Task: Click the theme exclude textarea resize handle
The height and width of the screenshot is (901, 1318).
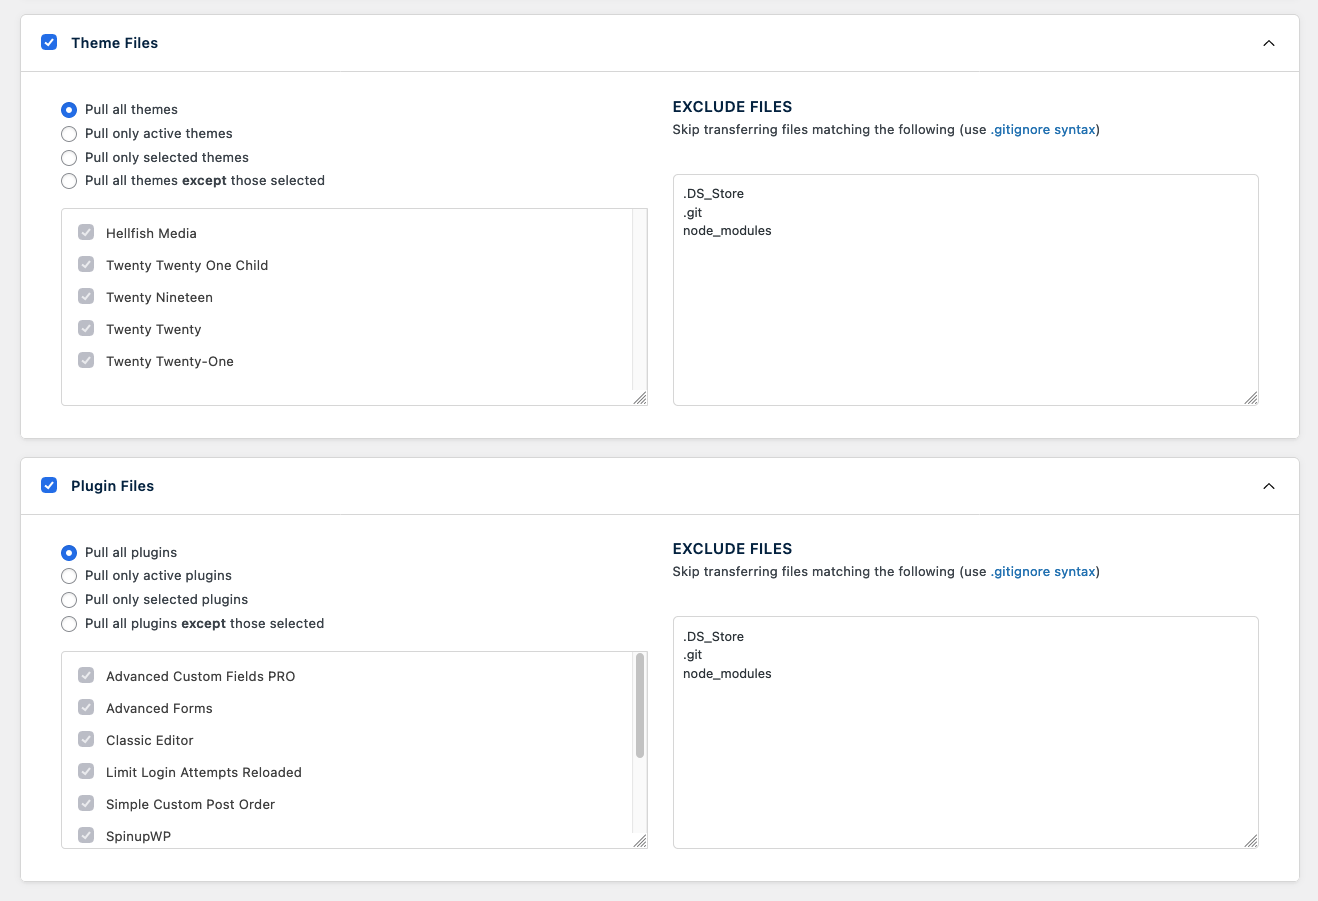Action: coord(1251,398)
